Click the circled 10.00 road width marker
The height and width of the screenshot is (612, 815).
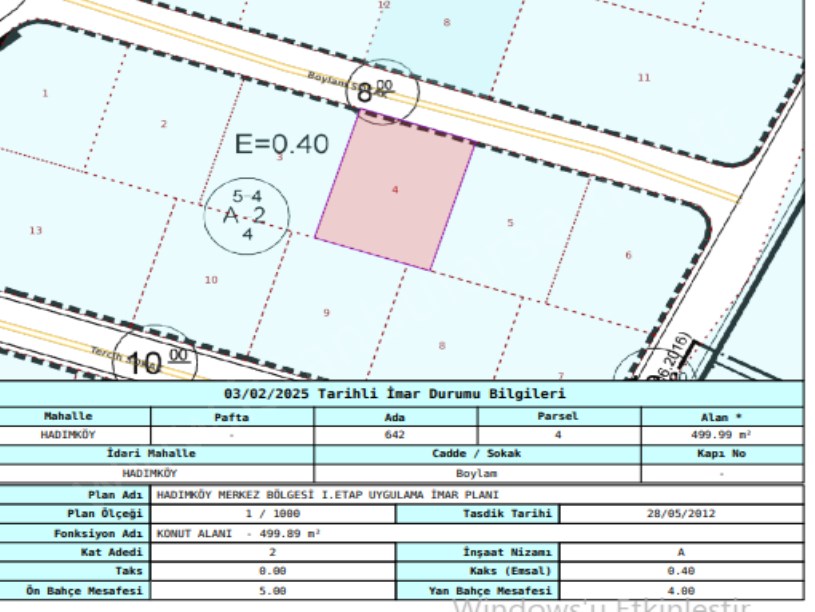tap(153, 358)
